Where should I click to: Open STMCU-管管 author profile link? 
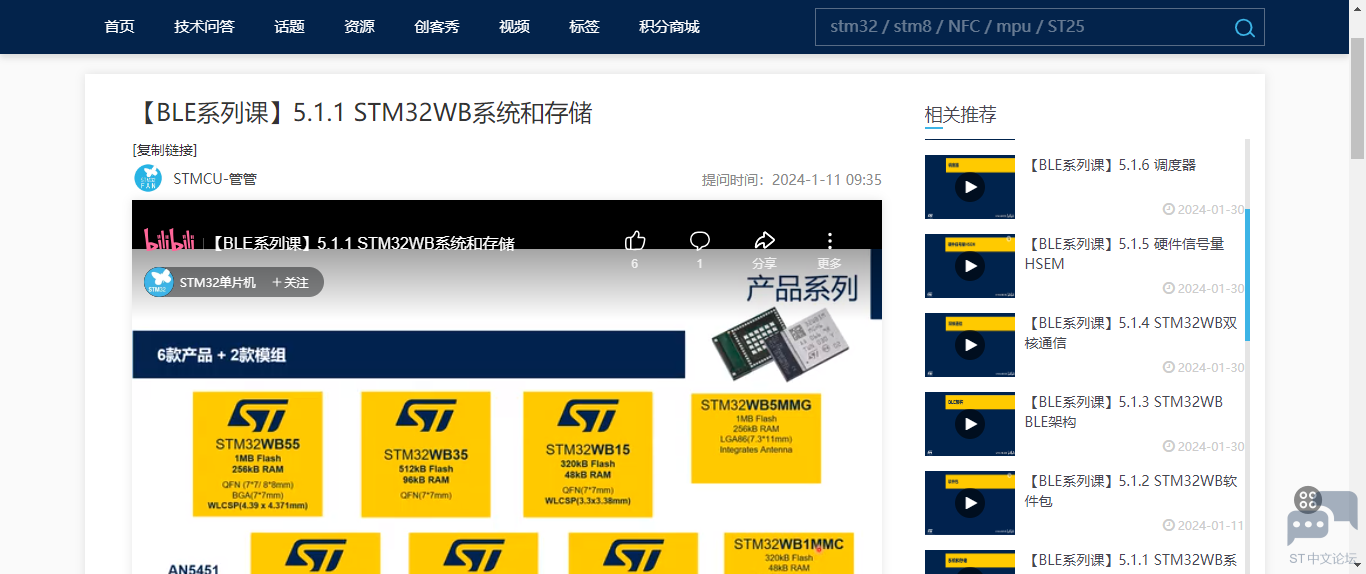[215, 179]
